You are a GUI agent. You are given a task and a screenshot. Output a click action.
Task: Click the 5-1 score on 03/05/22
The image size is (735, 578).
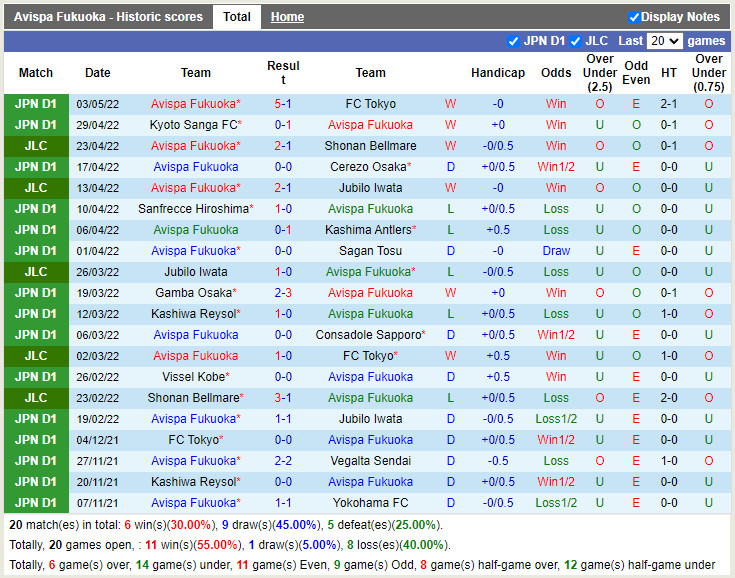pos(283,104)
